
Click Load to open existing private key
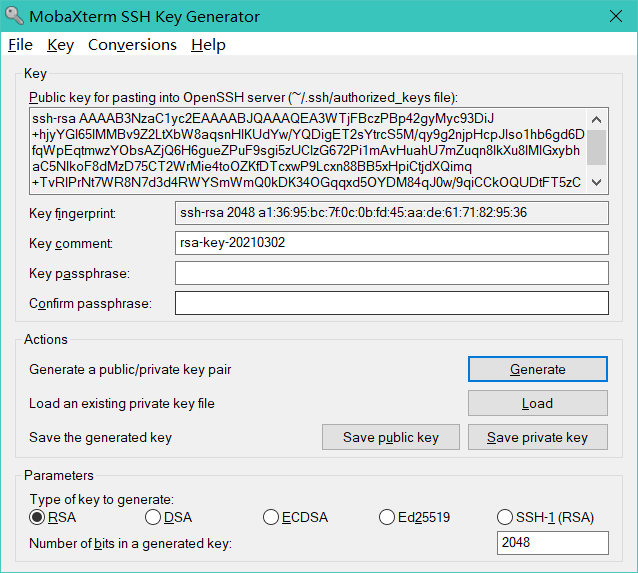537,403
